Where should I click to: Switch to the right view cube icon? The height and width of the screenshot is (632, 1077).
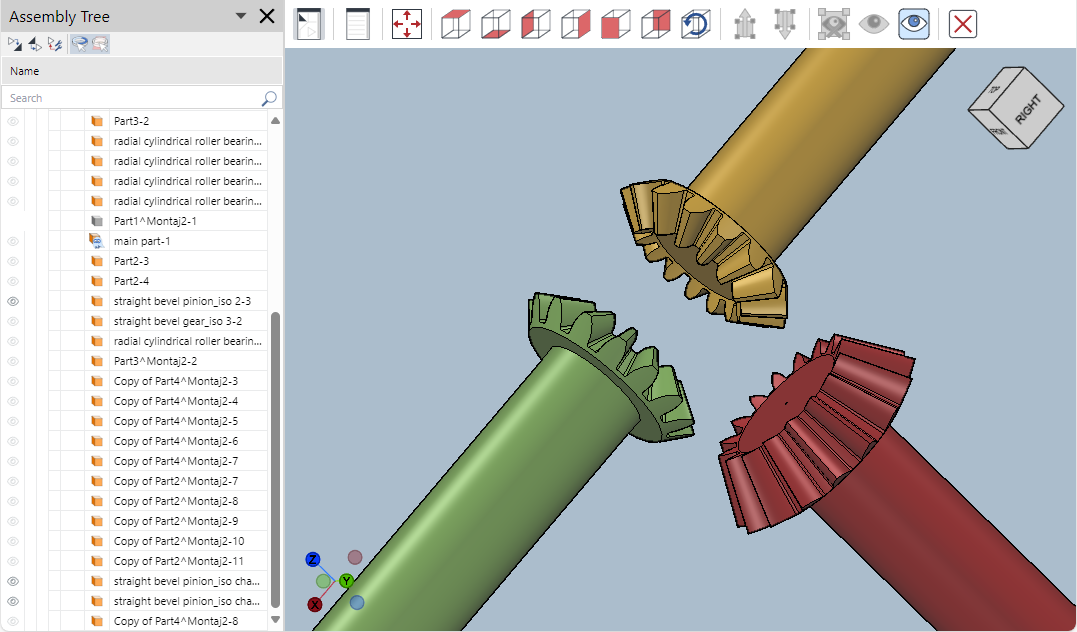click(576, 24)
